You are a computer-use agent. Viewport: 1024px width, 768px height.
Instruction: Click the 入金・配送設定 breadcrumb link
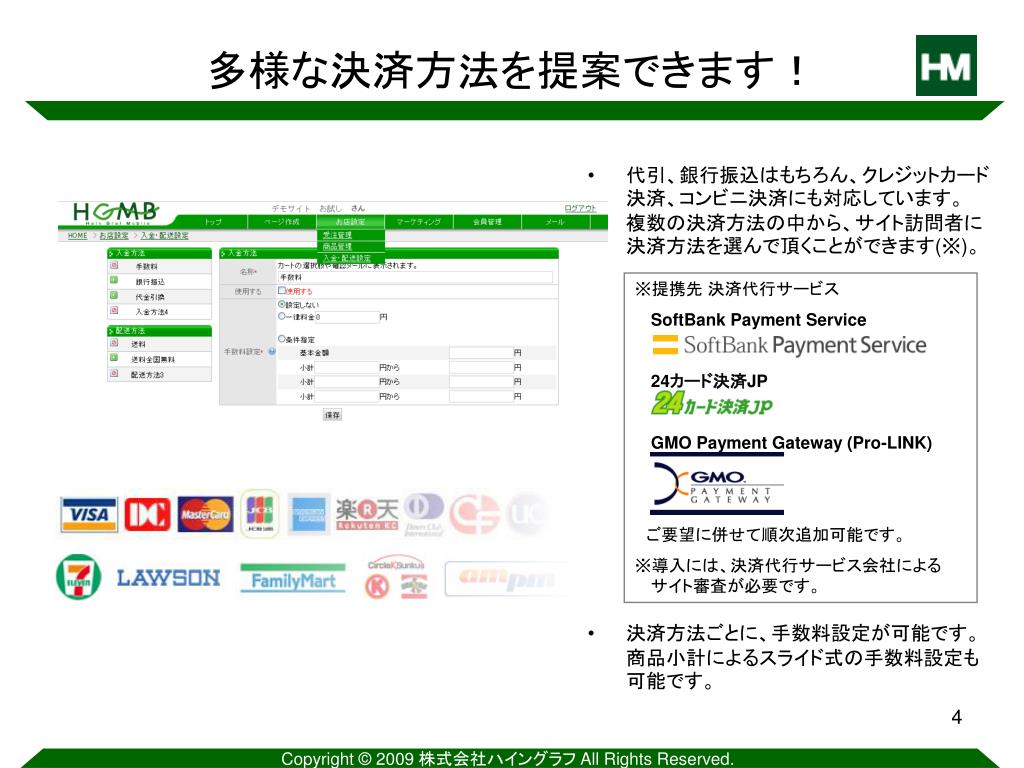pyautogui.click(x=165, y=236)
